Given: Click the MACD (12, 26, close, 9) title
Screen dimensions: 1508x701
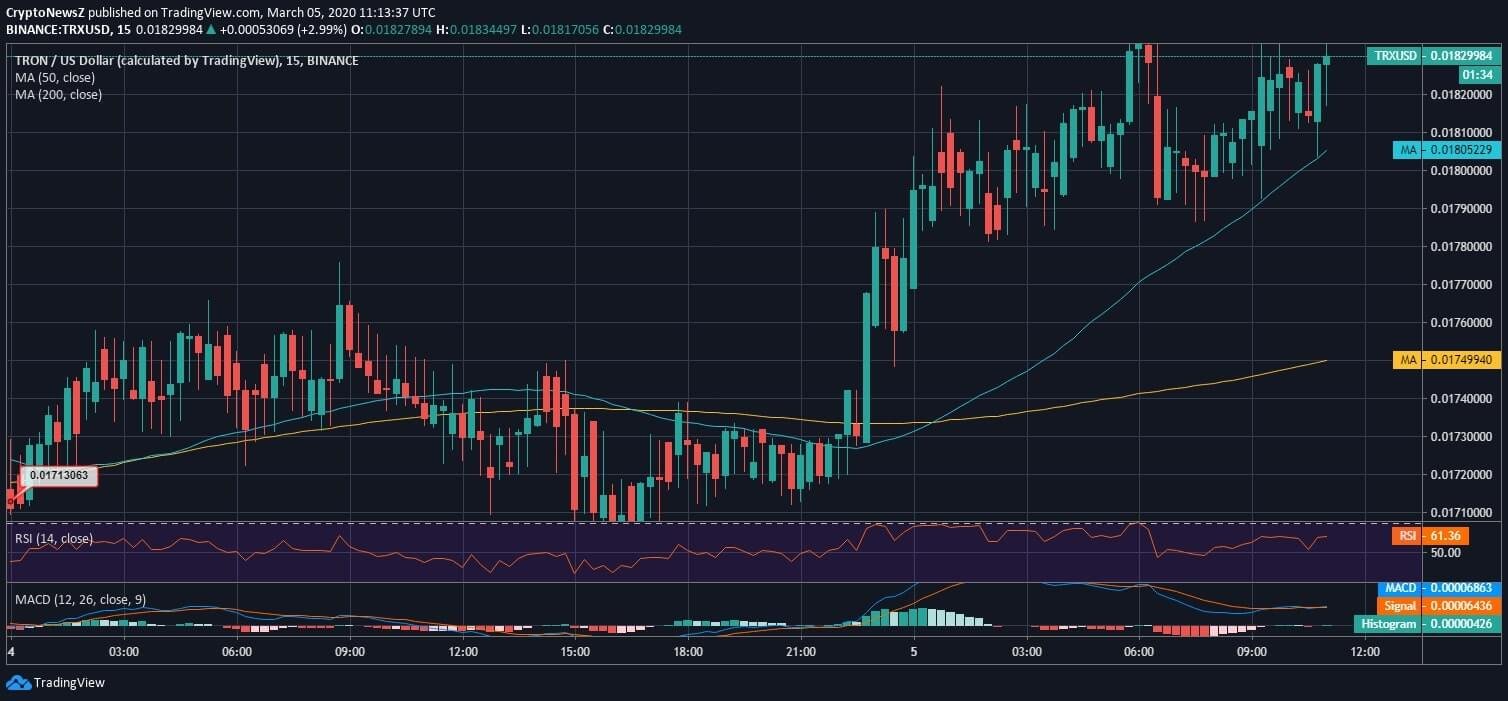Looking at the screenshot, I should [80, 600].
